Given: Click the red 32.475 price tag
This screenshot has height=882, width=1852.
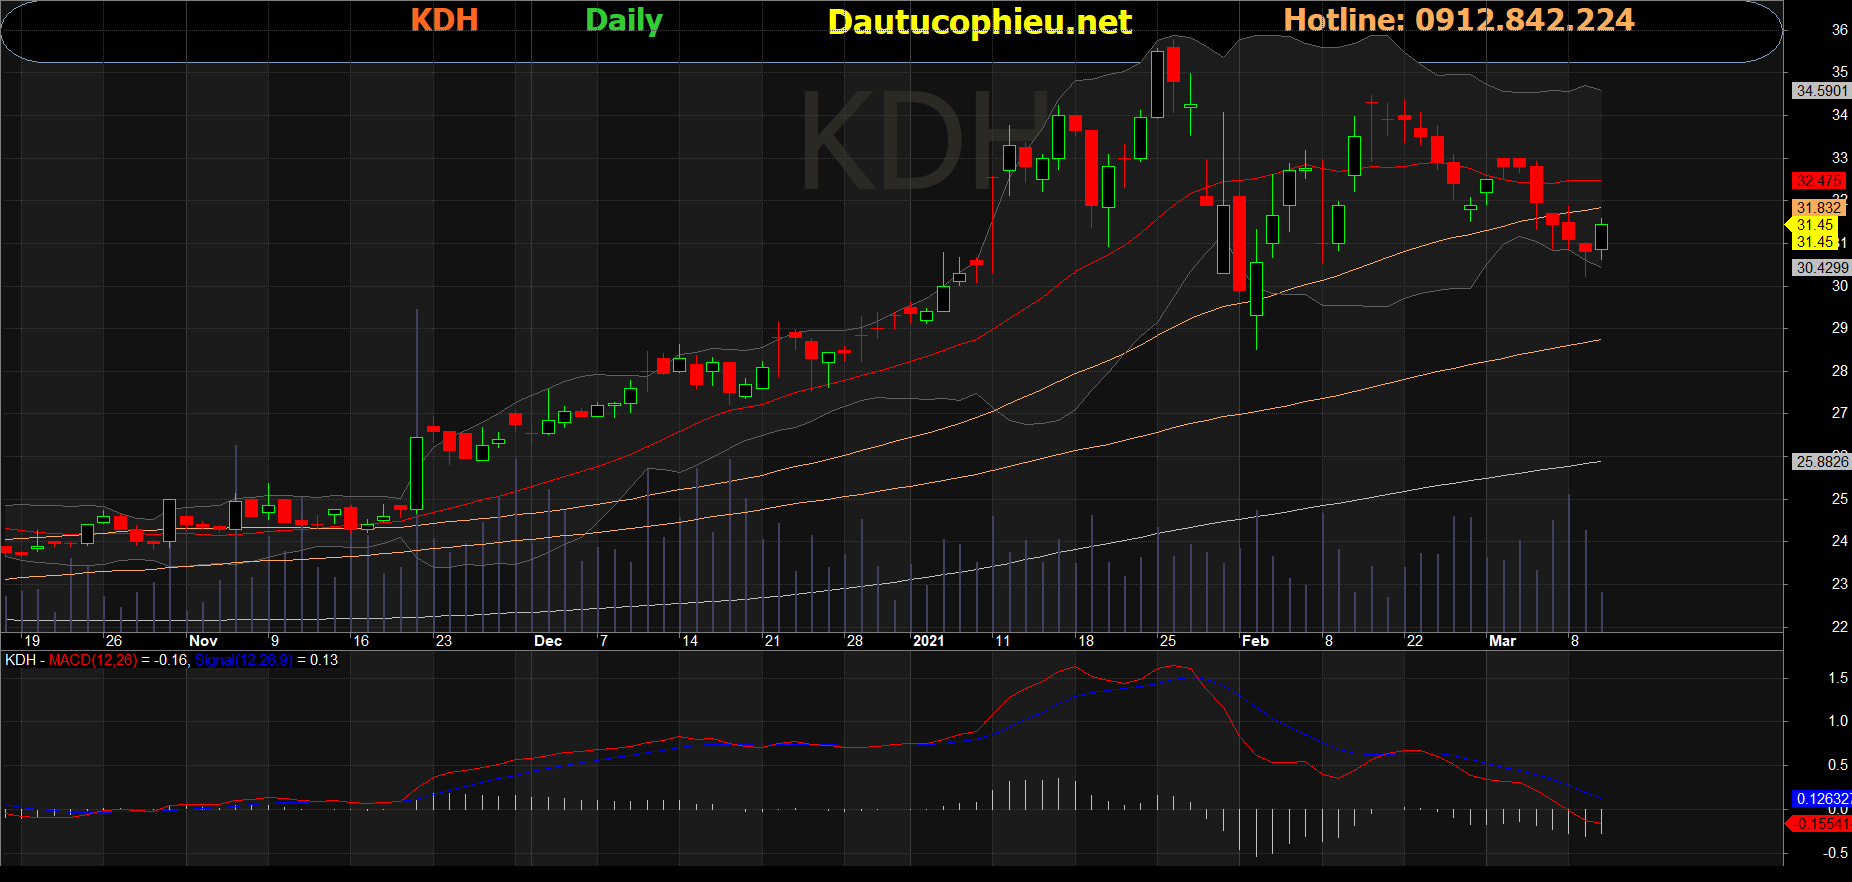Looking at the screenshot, I should pyautogui.click(x=1818, y=181).
